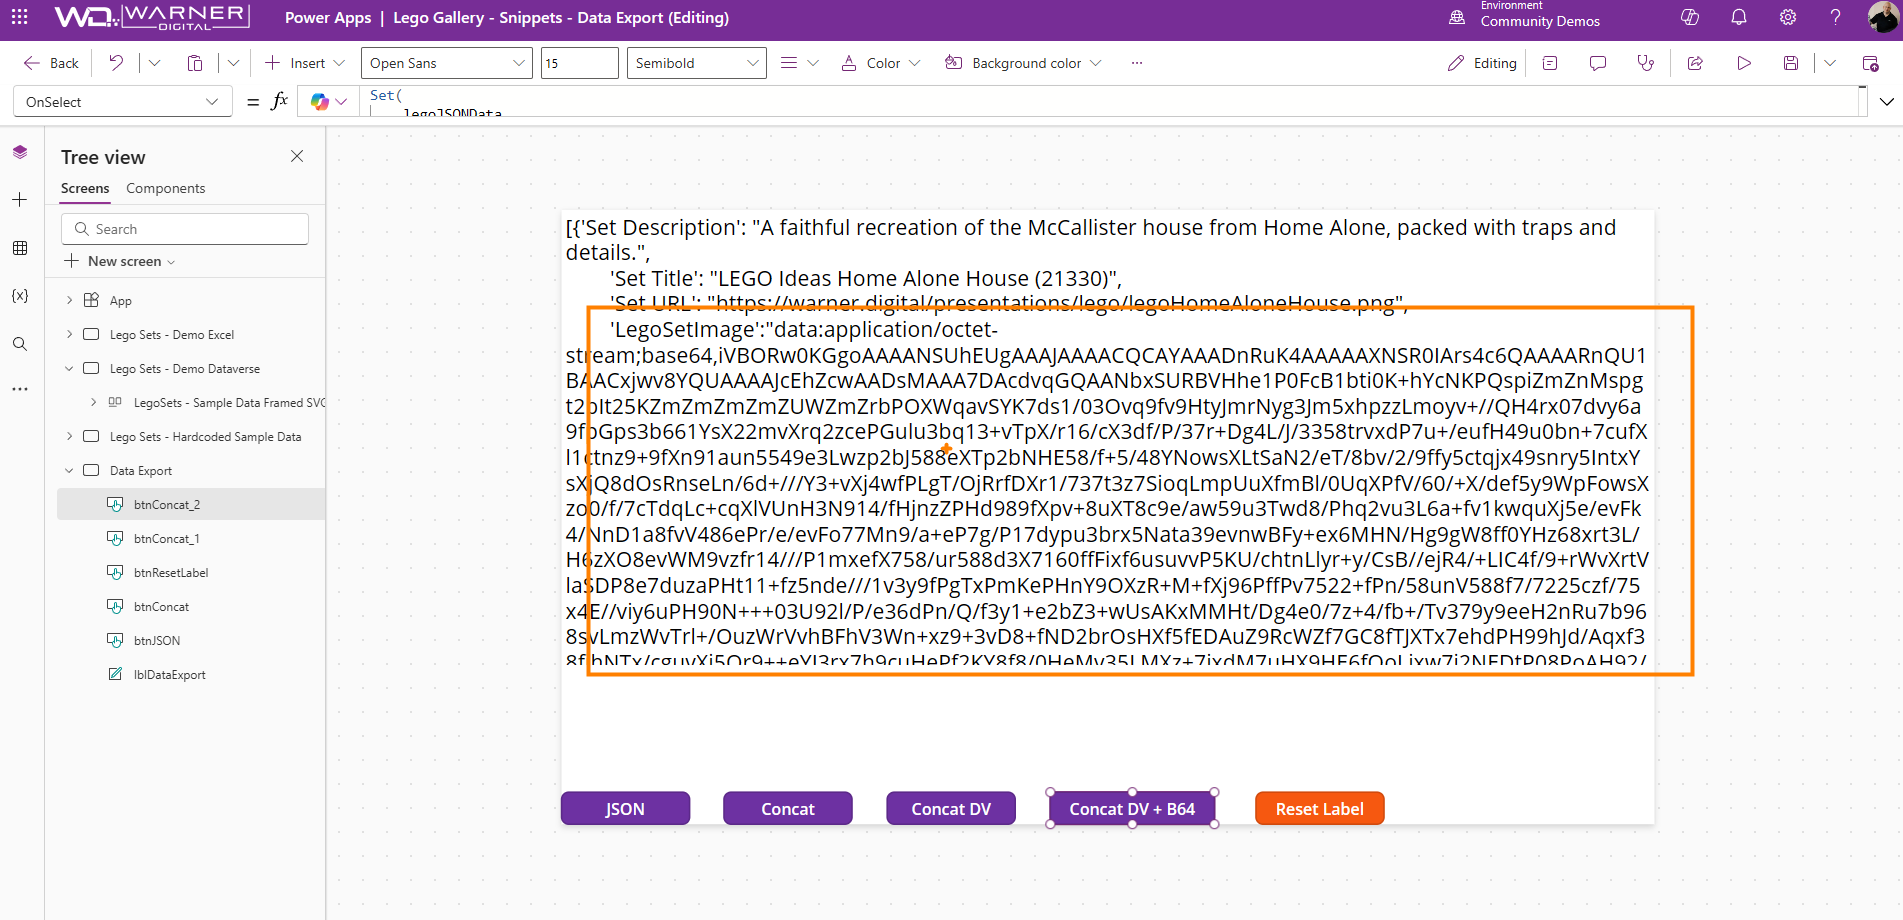This screenshot has height=920, width=1903.
Task: Preview the app with the play icon
Action: (x=1744, y=63)
